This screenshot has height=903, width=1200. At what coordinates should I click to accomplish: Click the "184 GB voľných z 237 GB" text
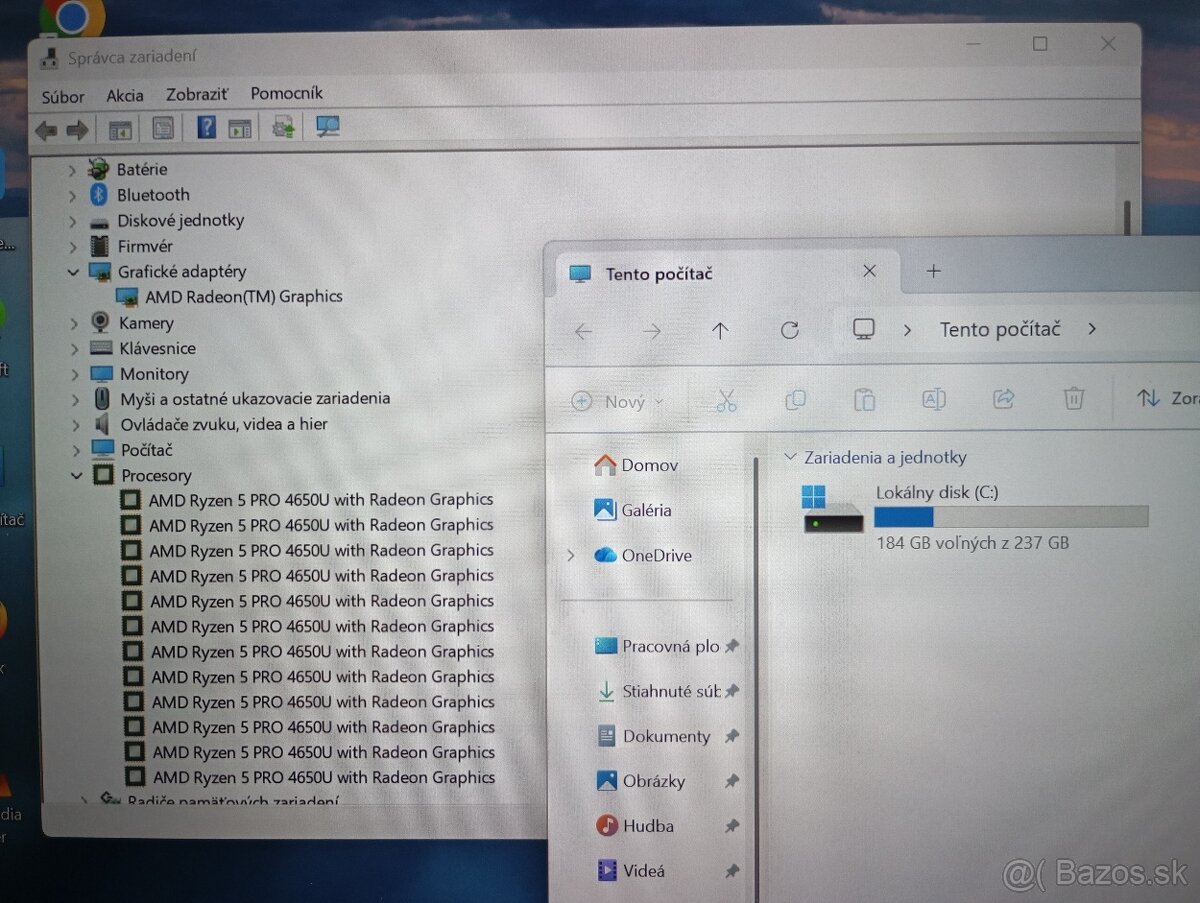pyautogui.click(x=973, y=542)
